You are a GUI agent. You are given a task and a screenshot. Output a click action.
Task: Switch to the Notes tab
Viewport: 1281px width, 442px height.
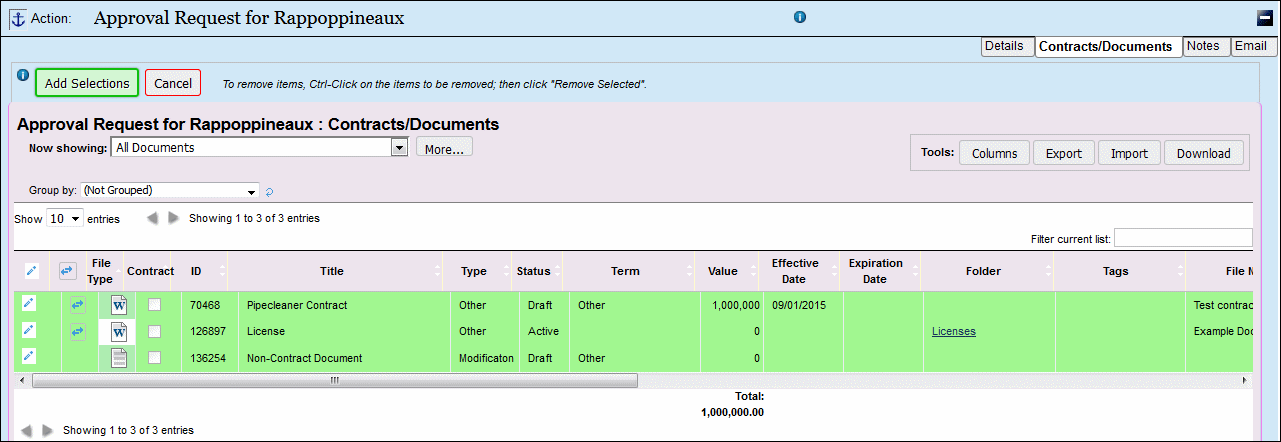[x=1203, y=46]
